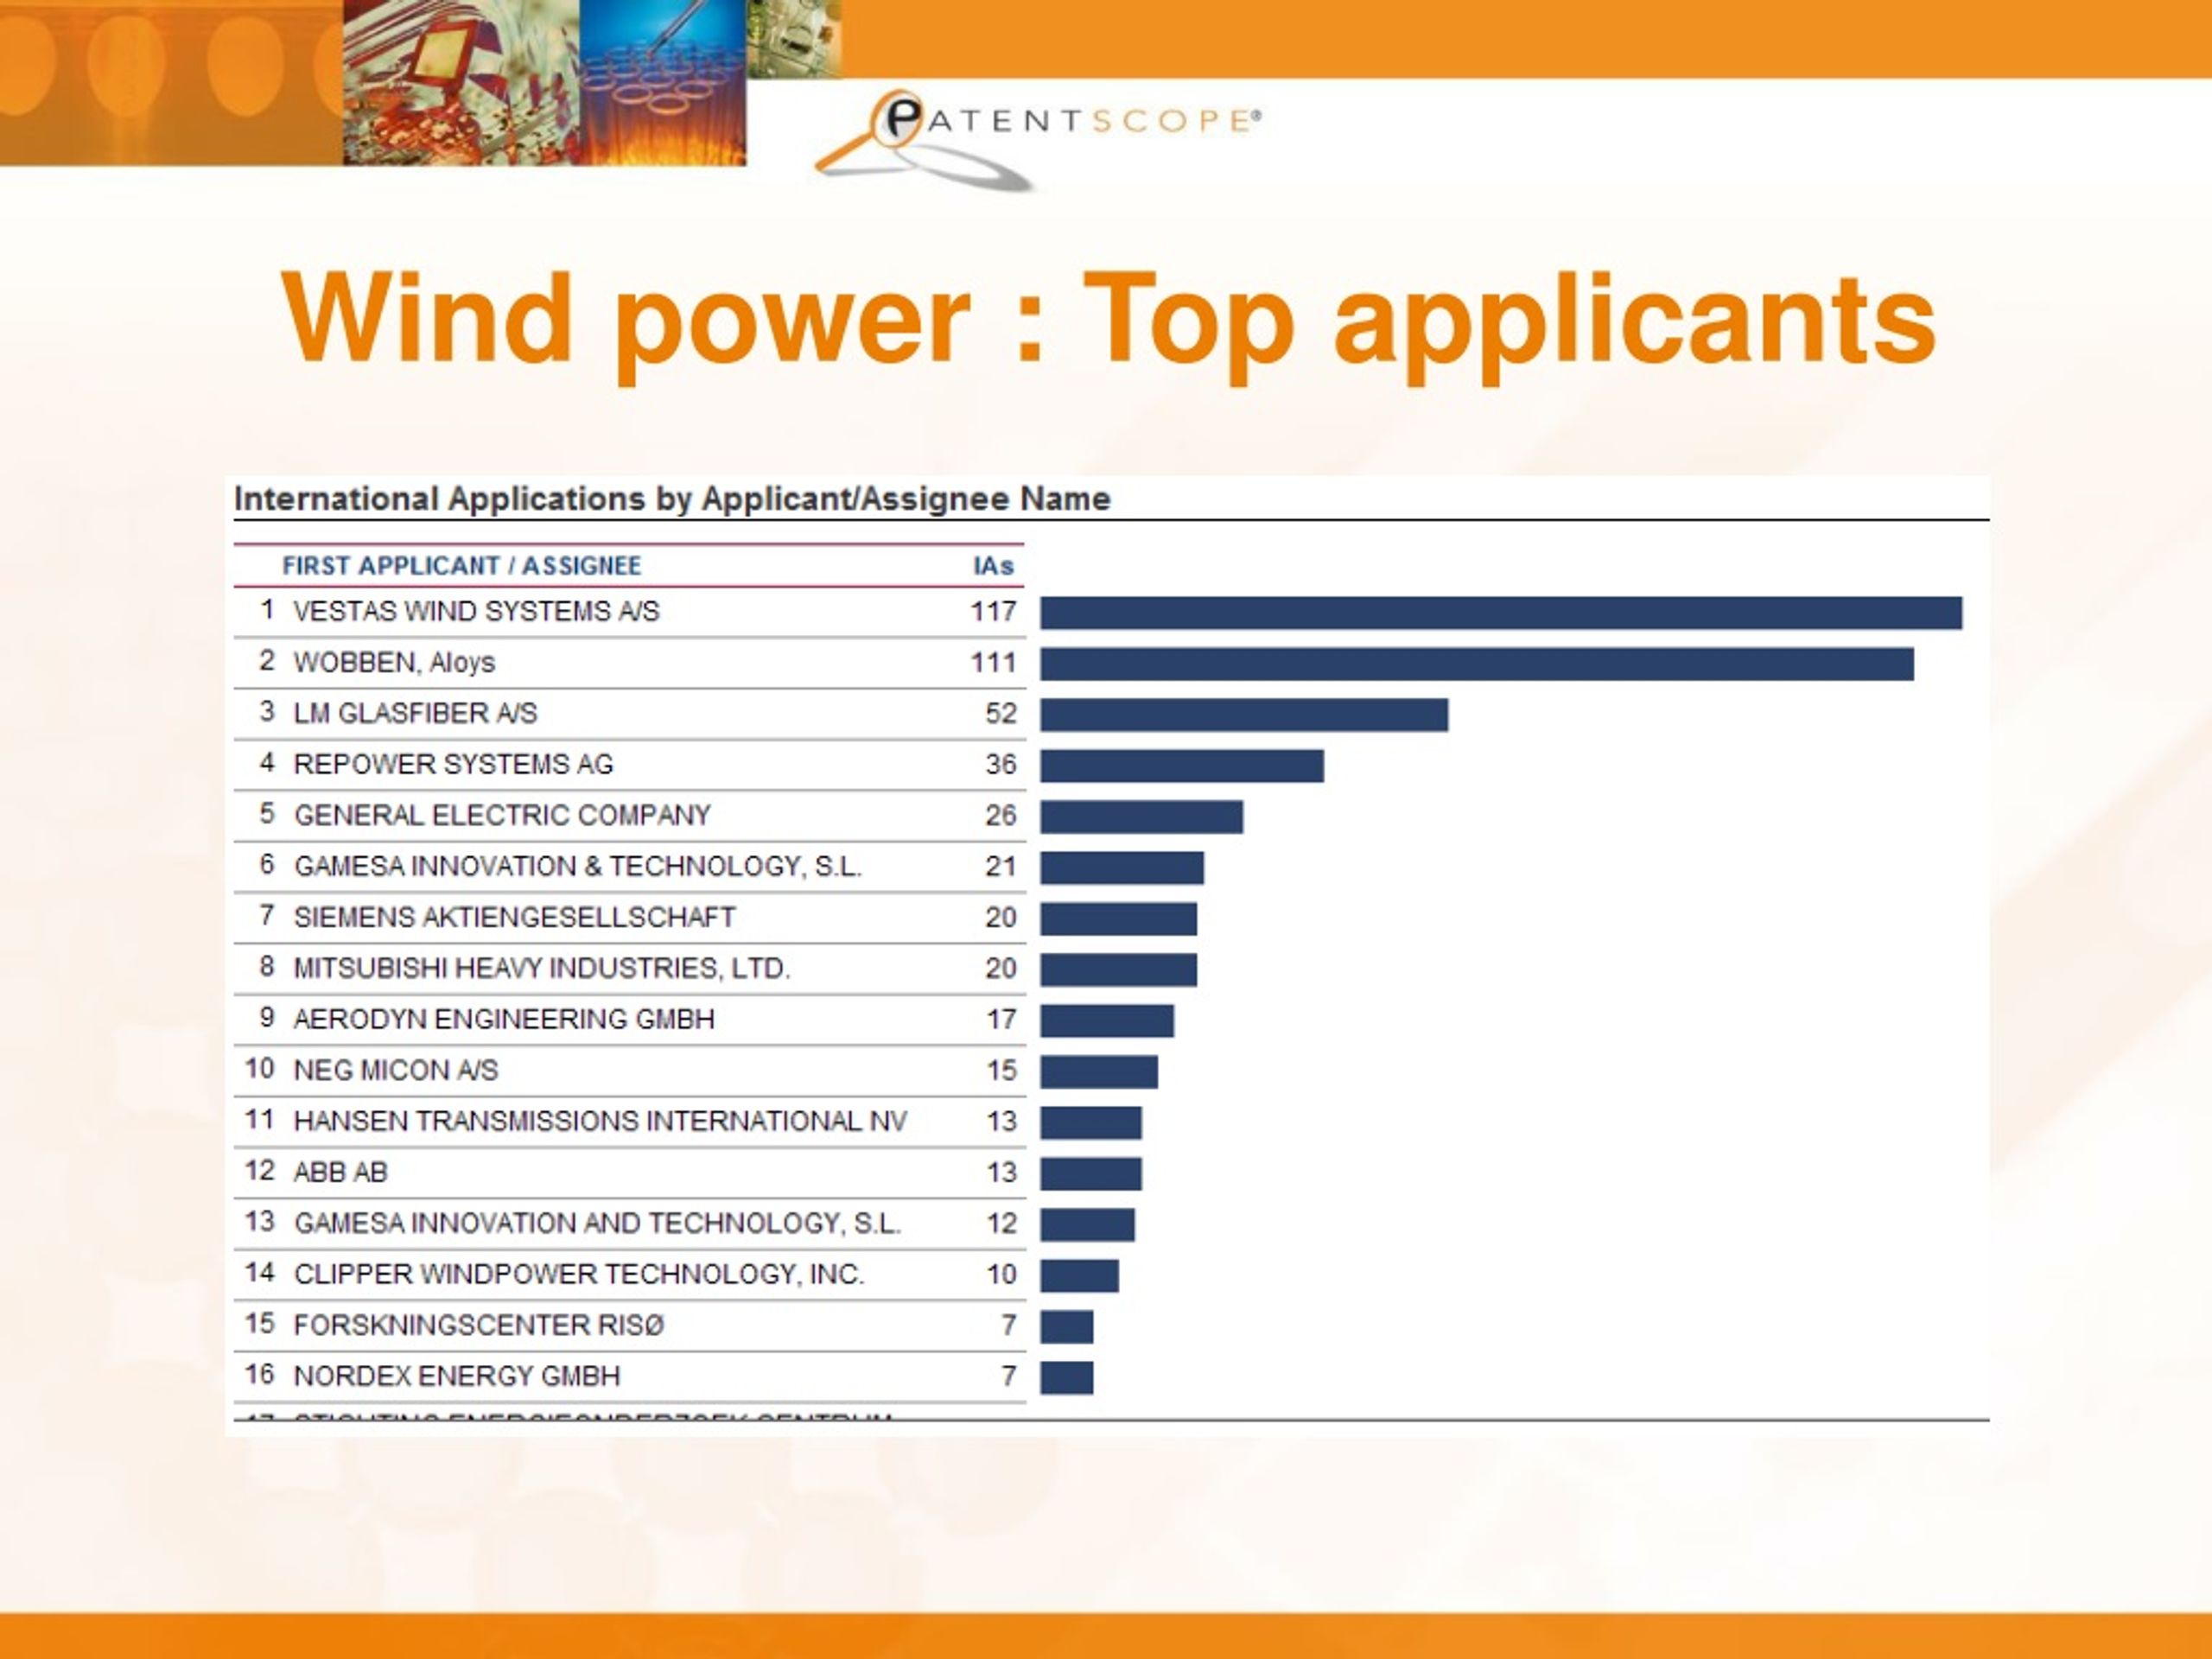
Task: Click the IA count 52 for LM Glasfiber
Action: 1001,713
